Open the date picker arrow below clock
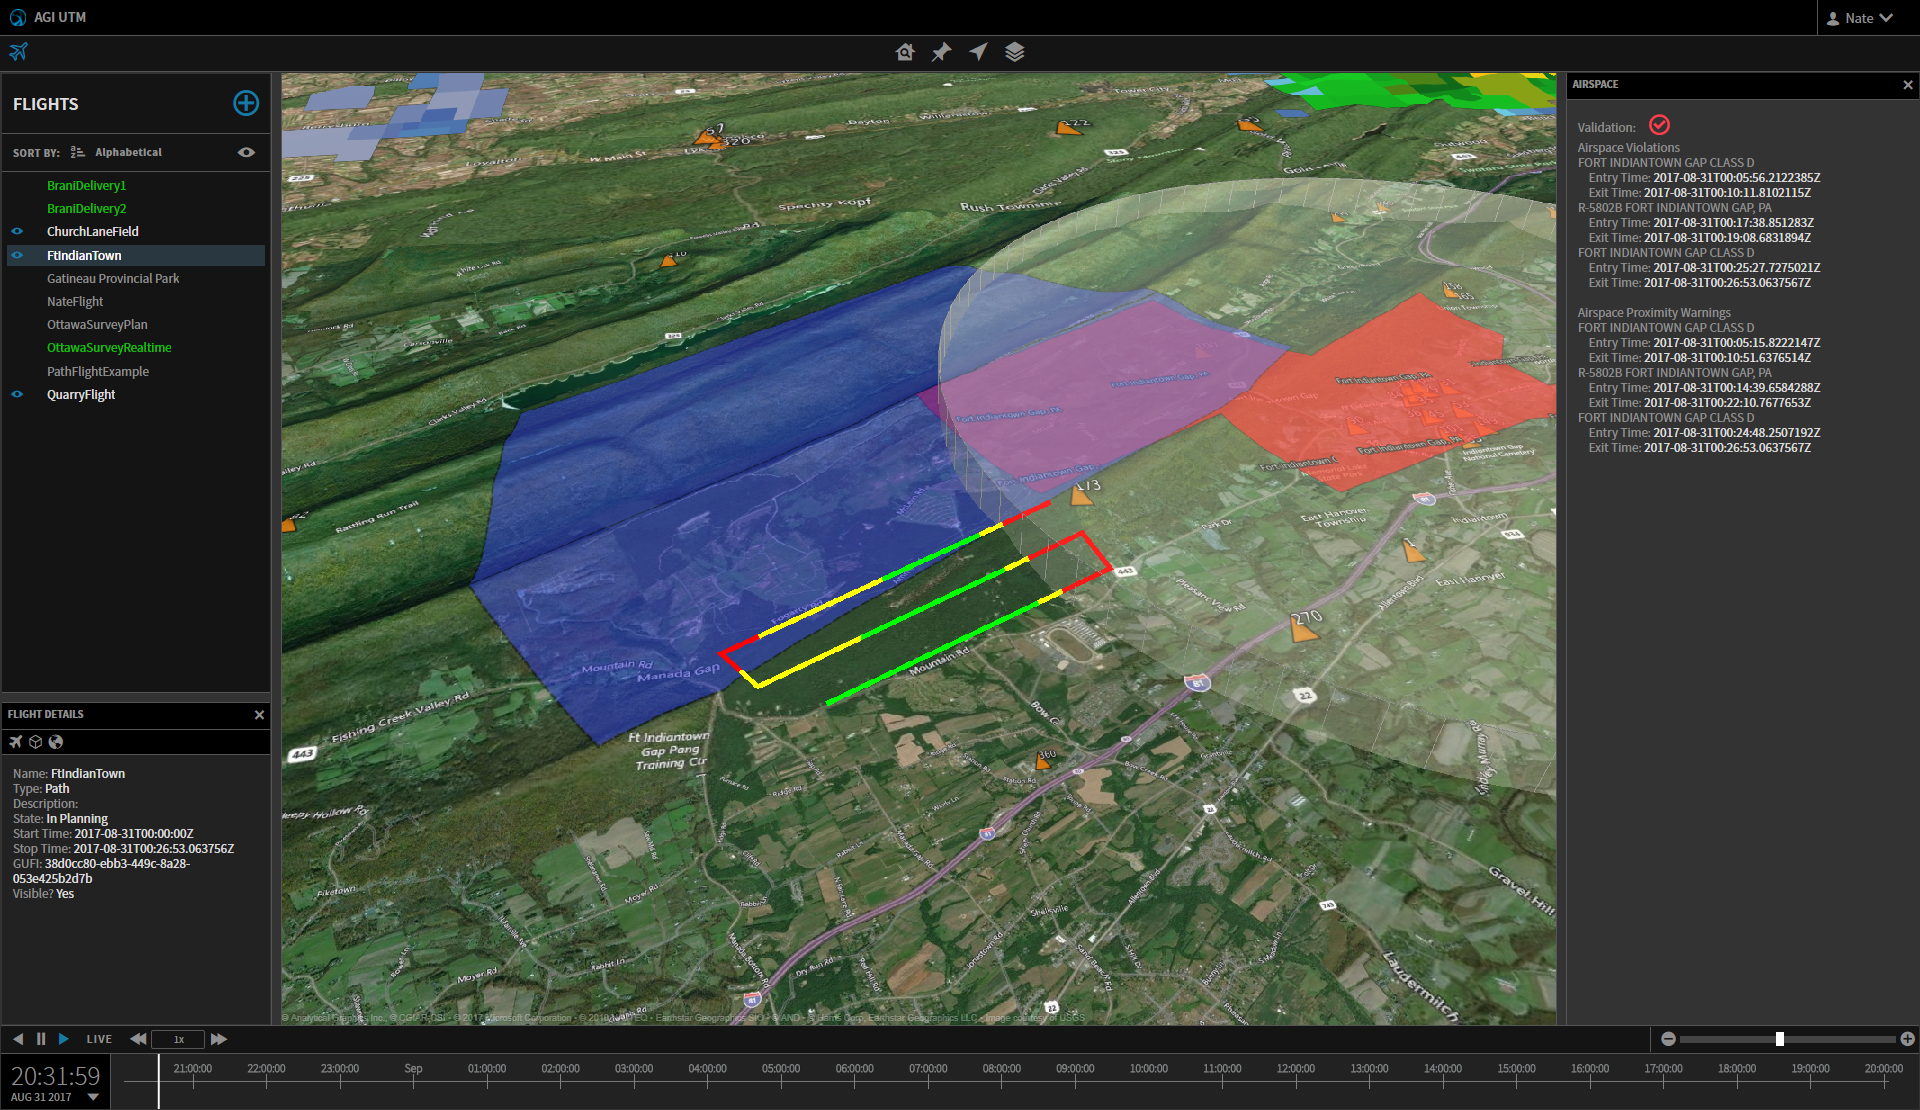 click(x=93, y=1097)
